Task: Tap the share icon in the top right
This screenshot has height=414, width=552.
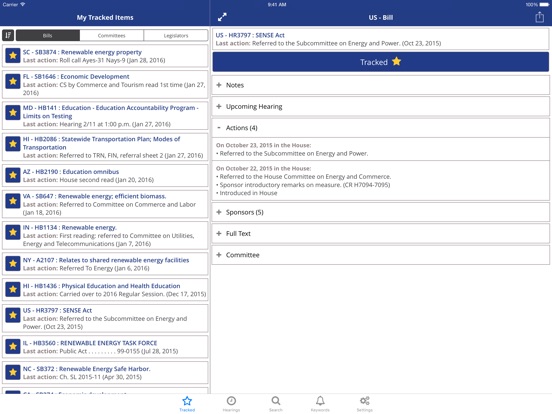Action: click(x=539, y=17)
